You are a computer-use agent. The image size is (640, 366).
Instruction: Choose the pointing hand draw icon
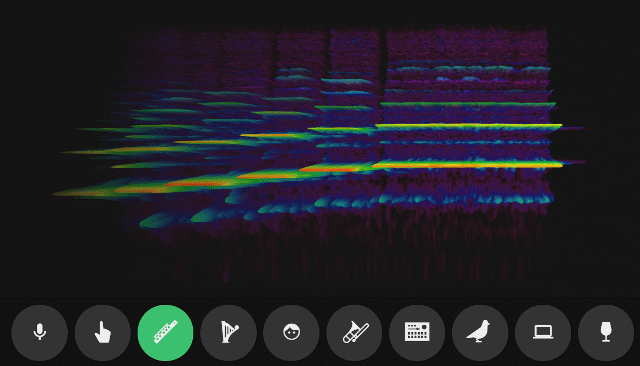[102, 333]
